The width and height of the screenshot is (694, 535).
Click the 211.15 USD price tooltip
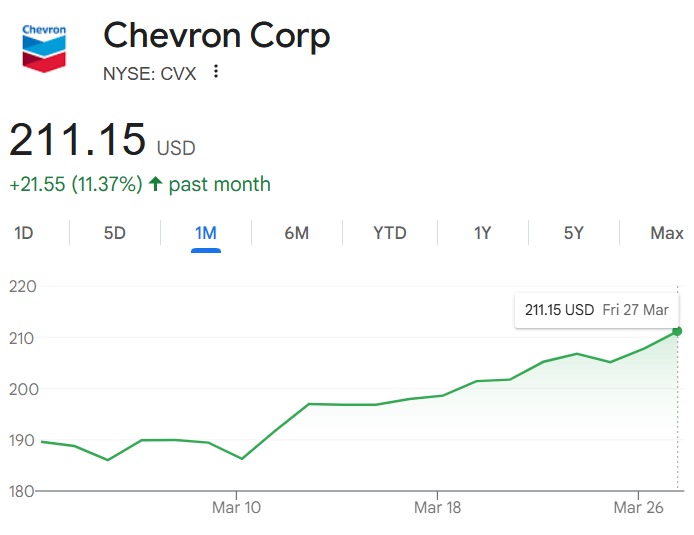point(596,310)
